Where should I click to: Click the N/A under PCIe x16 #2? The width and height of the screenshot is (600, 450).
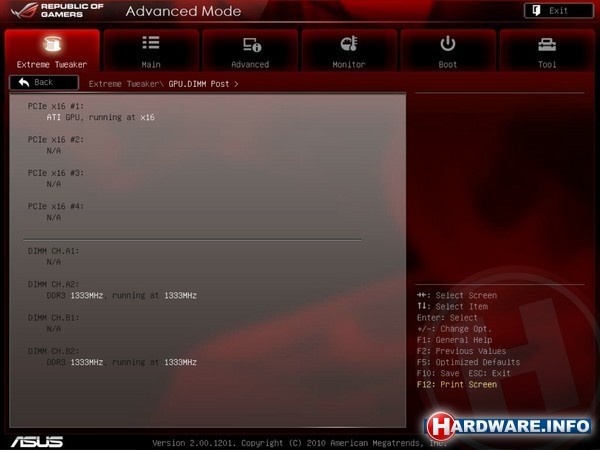click(x=54, y=151)
